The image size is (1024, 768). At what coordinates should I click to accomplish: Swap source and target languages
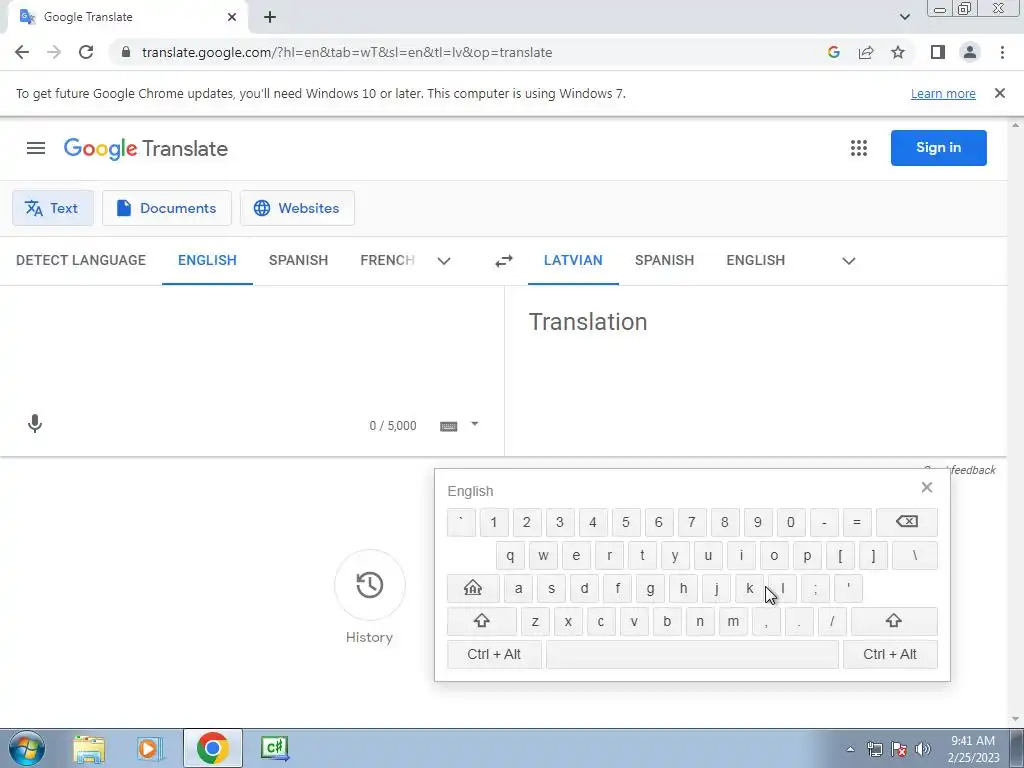click(x=504, y=261)
